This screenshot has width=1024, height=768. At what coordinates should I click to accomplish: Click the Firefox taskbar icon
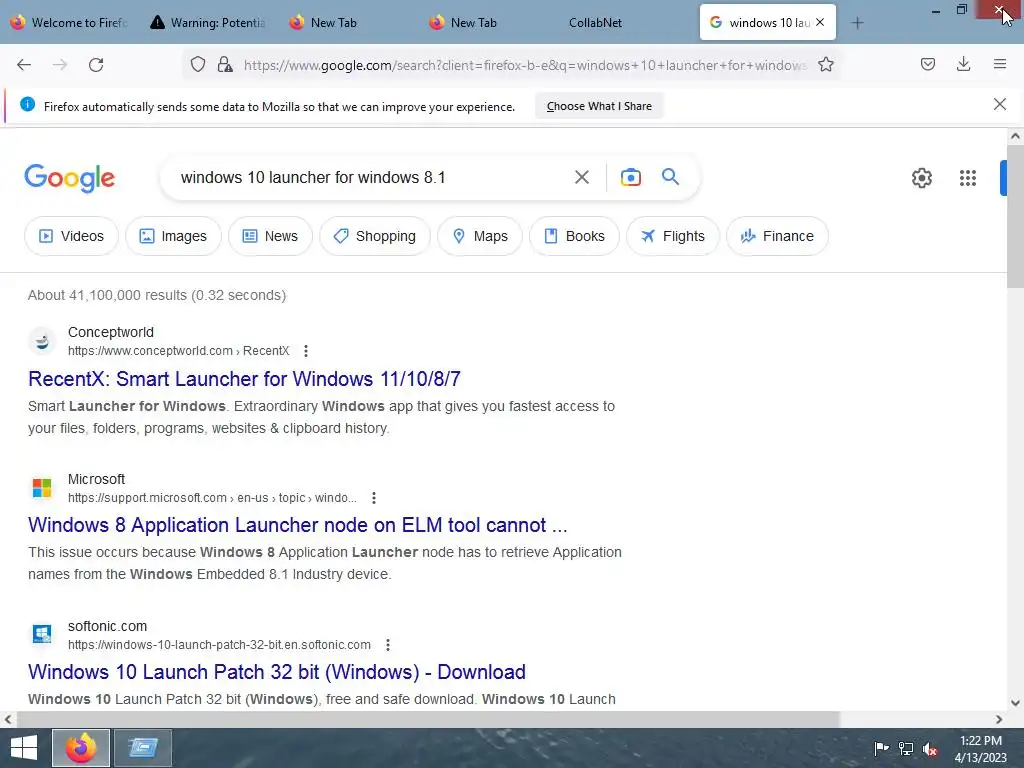tap(81, 748)
